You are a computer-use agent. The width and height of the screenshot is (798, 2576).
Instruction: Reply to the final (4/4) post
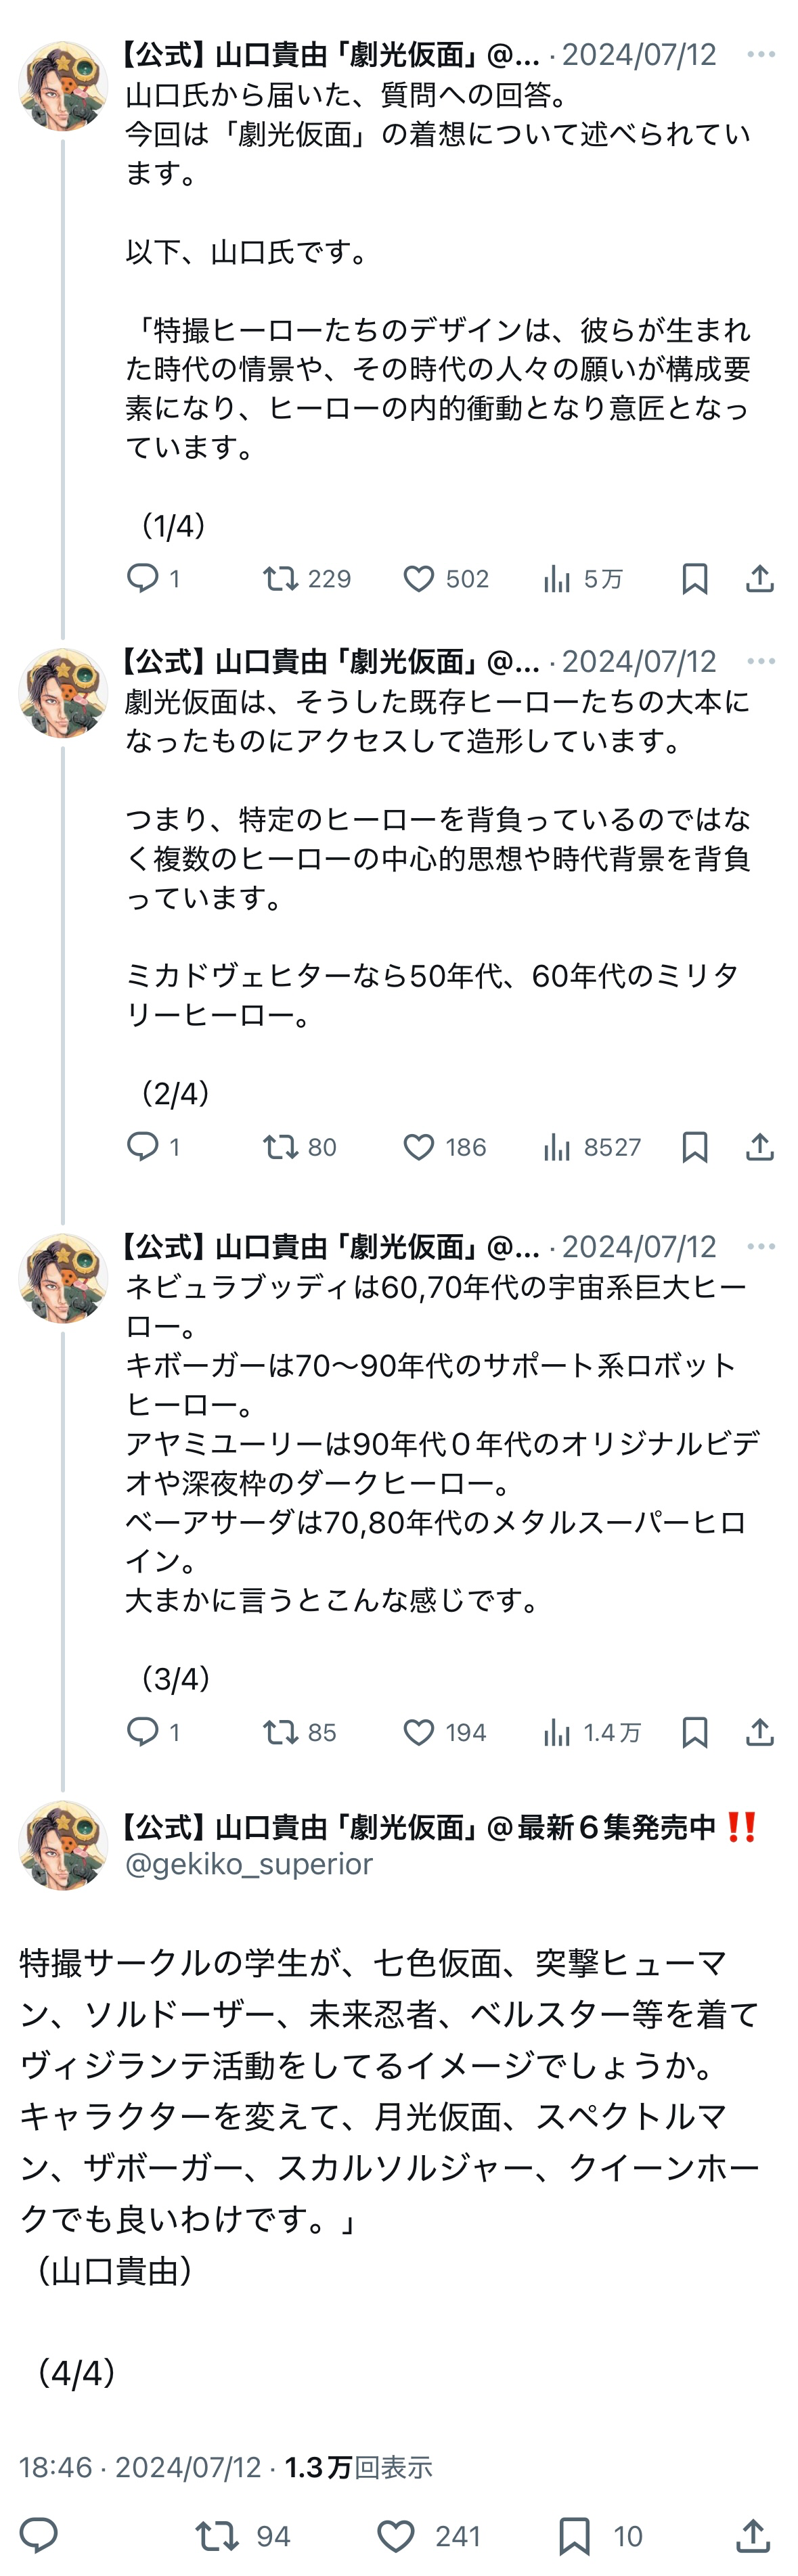pyautogui.click(x=40, y=2535)
